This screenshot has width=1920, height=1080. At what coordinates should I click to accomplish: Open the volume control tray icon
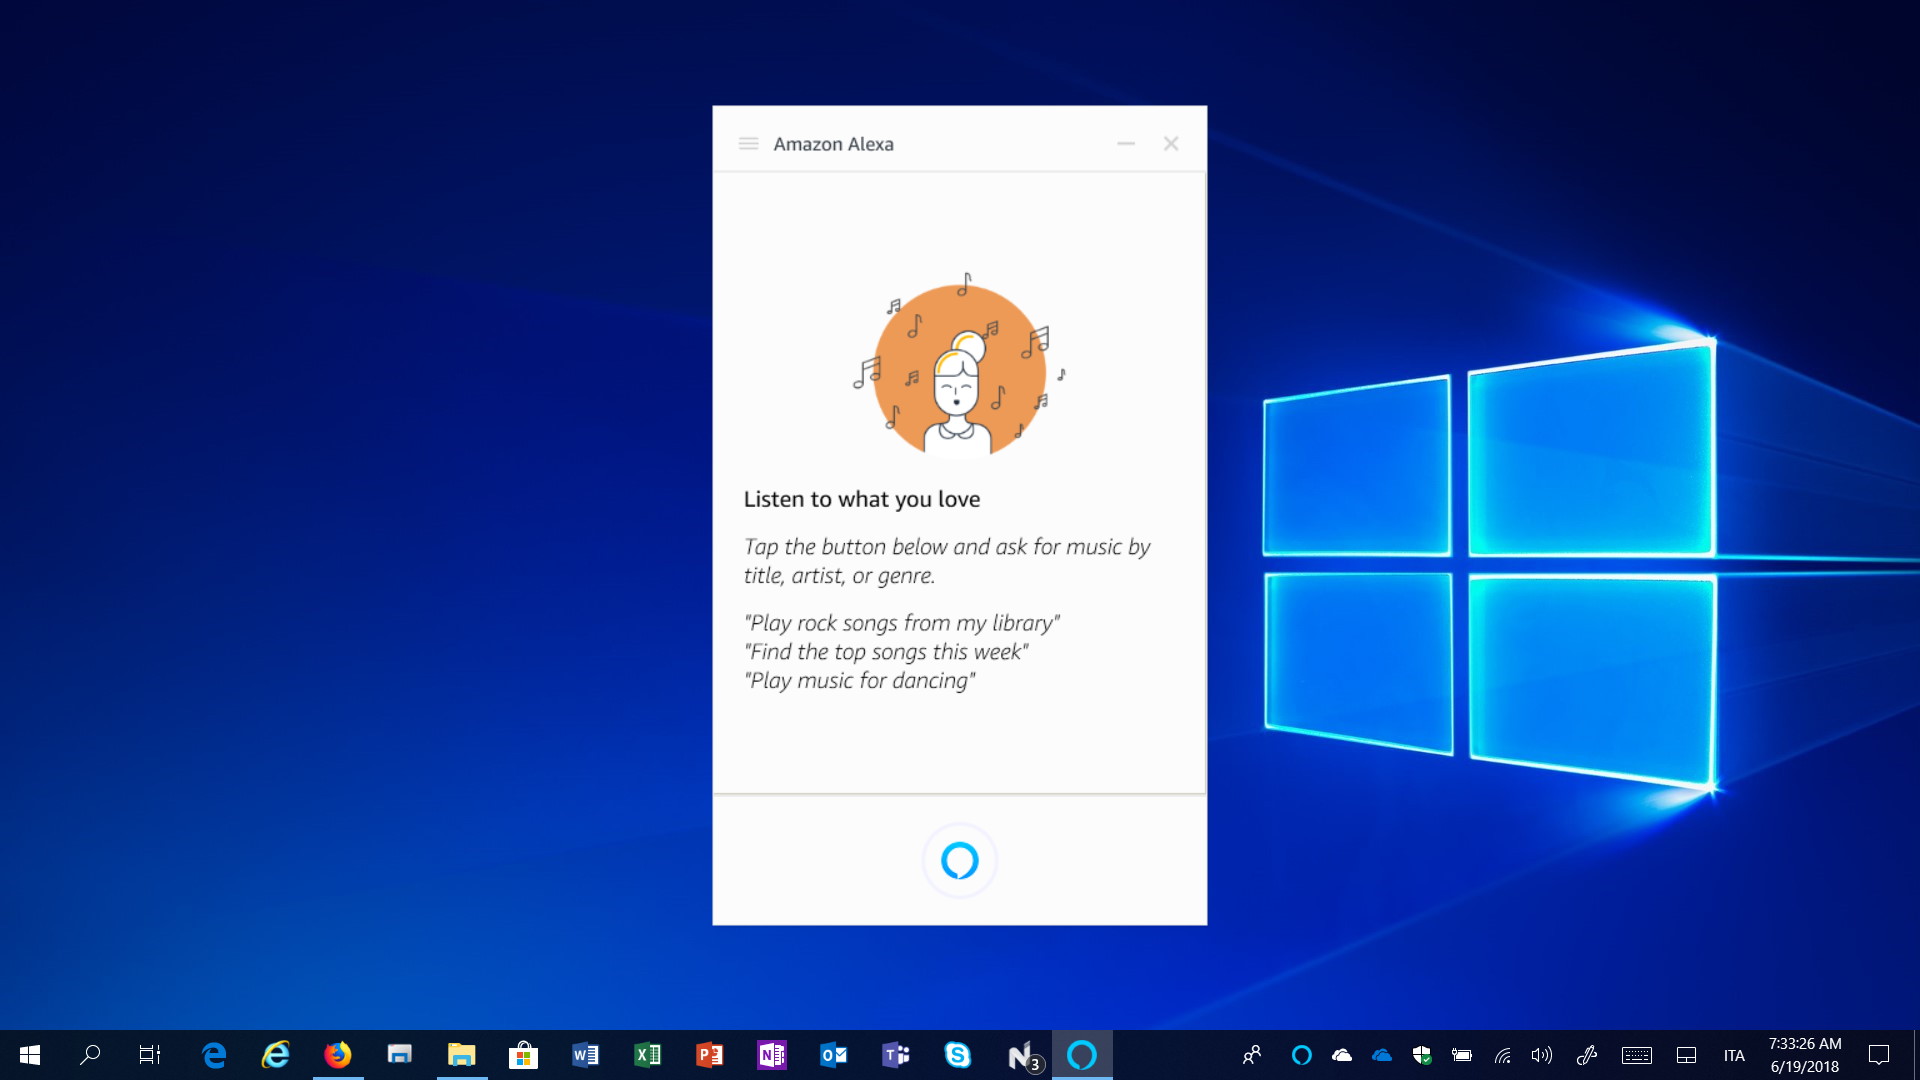pos(1542,1055)
